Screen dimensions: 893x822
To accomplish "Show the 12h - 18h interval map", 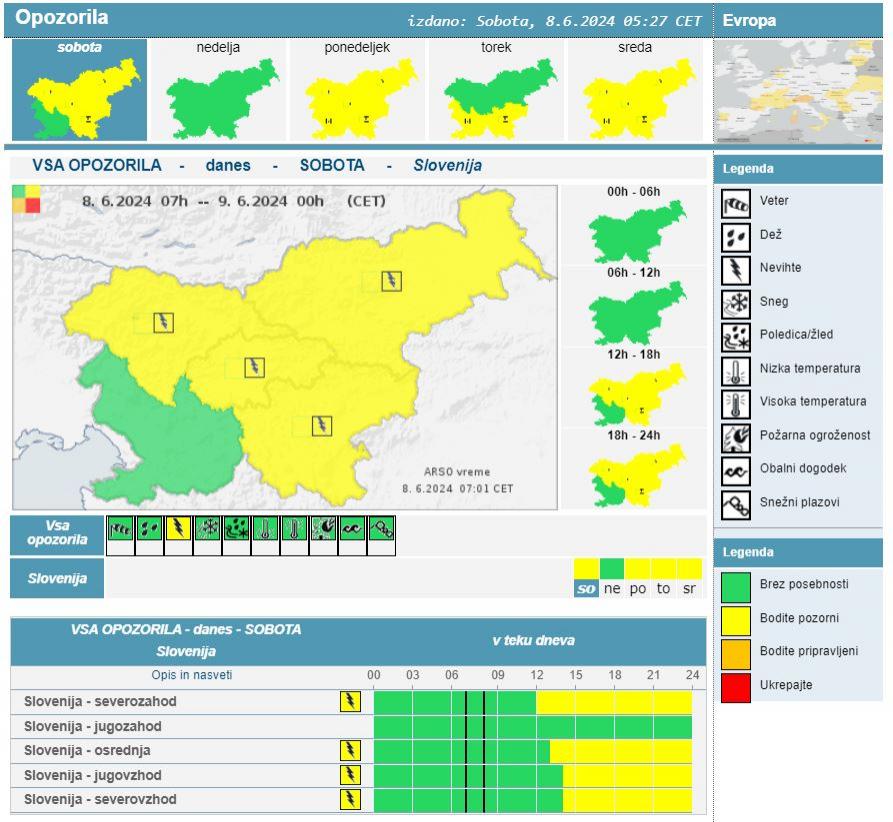I will tap(635, 390).
